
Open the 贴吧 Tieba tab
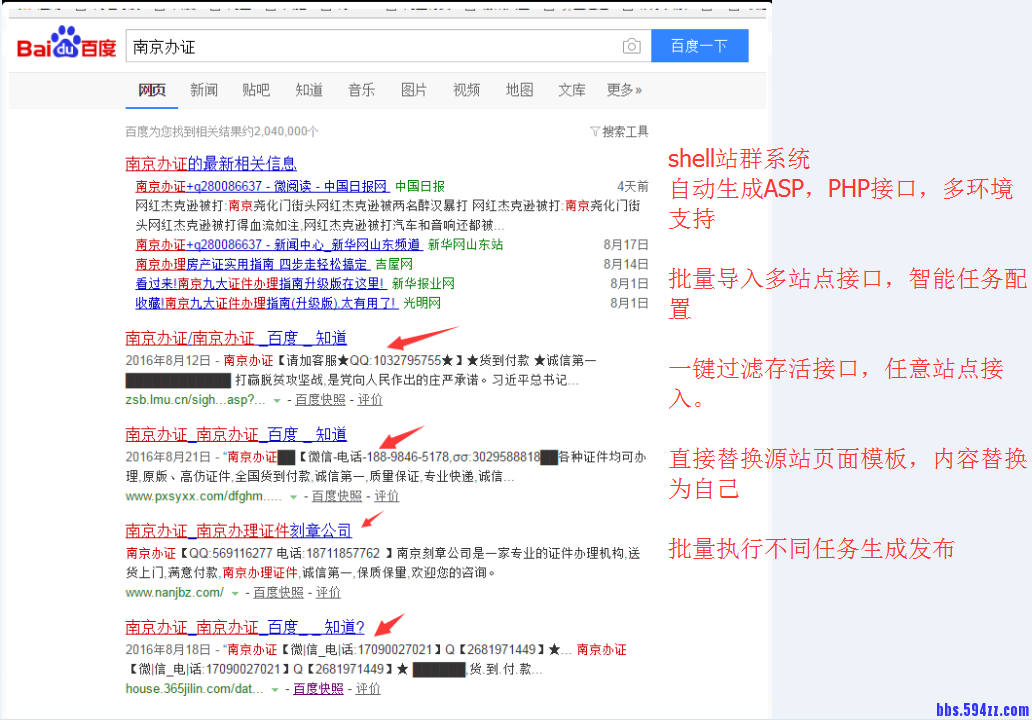[256, 90]
